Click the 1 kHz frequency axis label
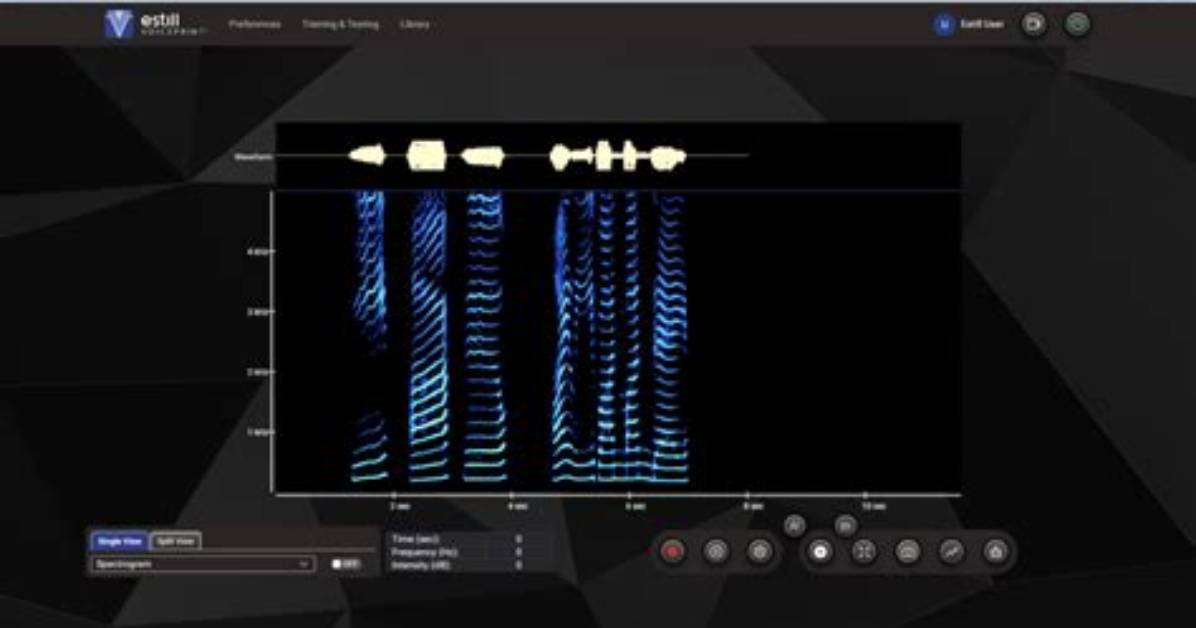 [258, 433]
